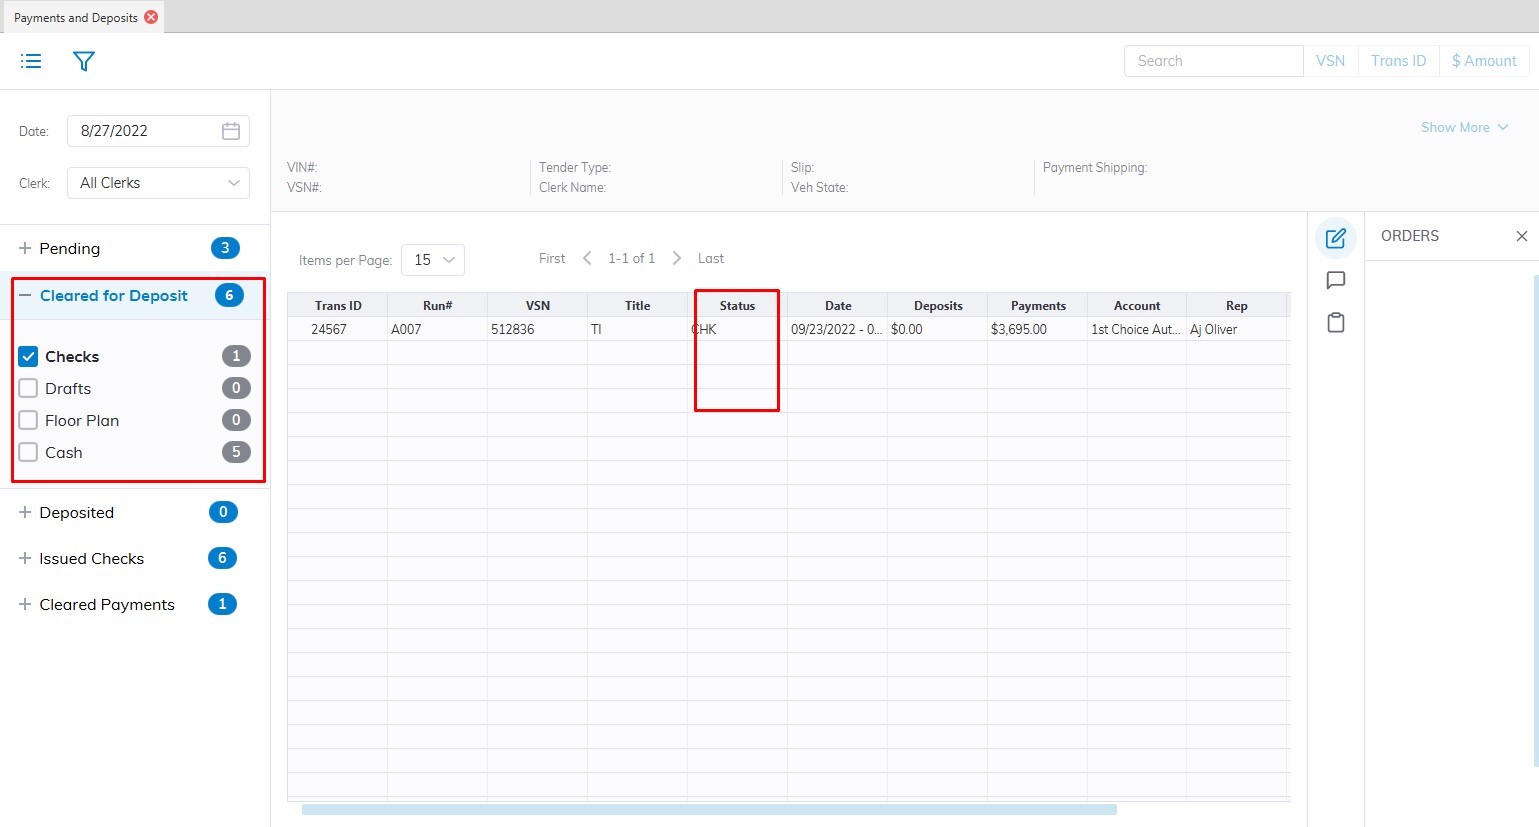The width and height of the screenshot is (1539, 827).
Task: Click the edit order pencil icon
Action: tap(1335, 238)
